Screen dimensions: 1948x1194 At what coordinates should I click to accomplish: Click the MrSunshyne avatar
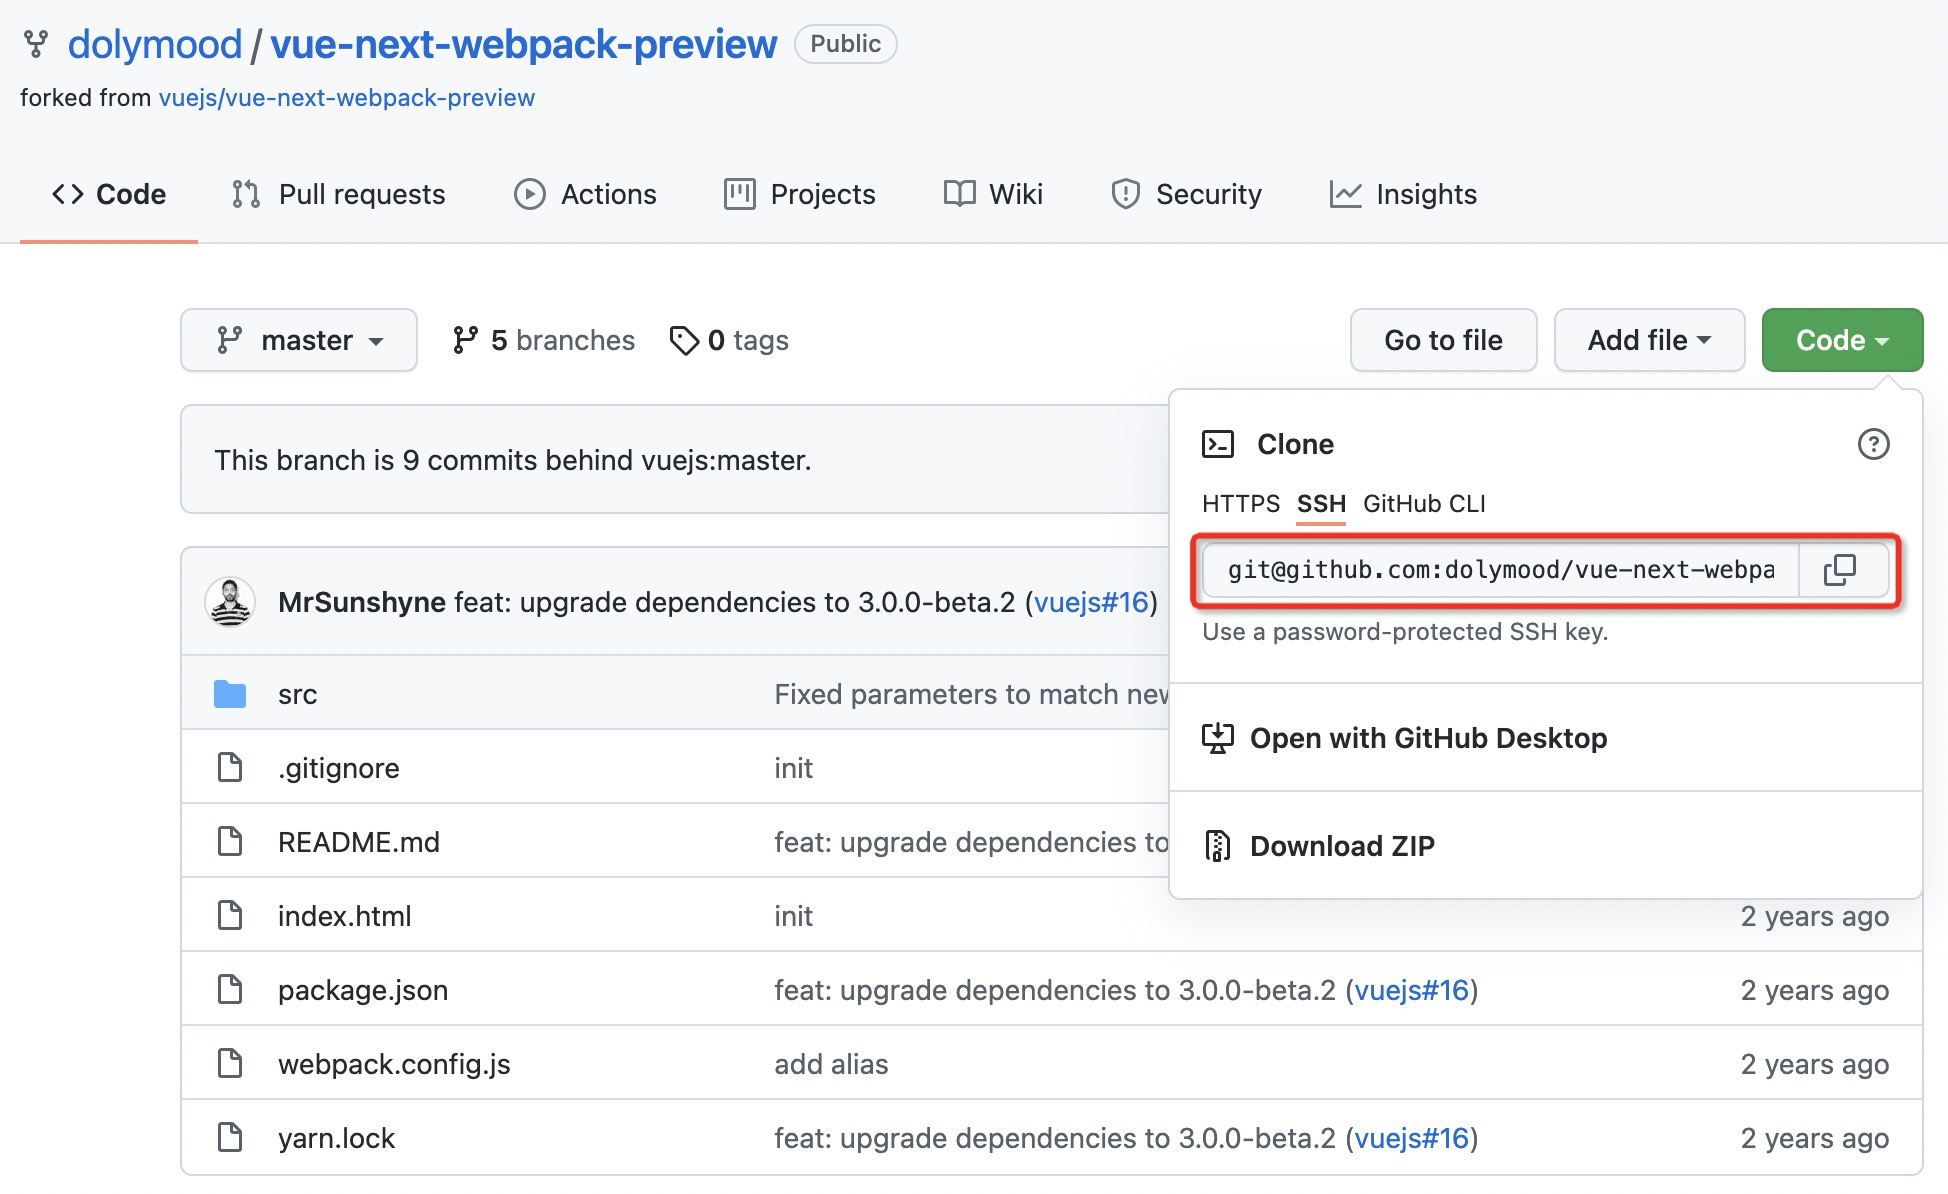tap(230, 602)
